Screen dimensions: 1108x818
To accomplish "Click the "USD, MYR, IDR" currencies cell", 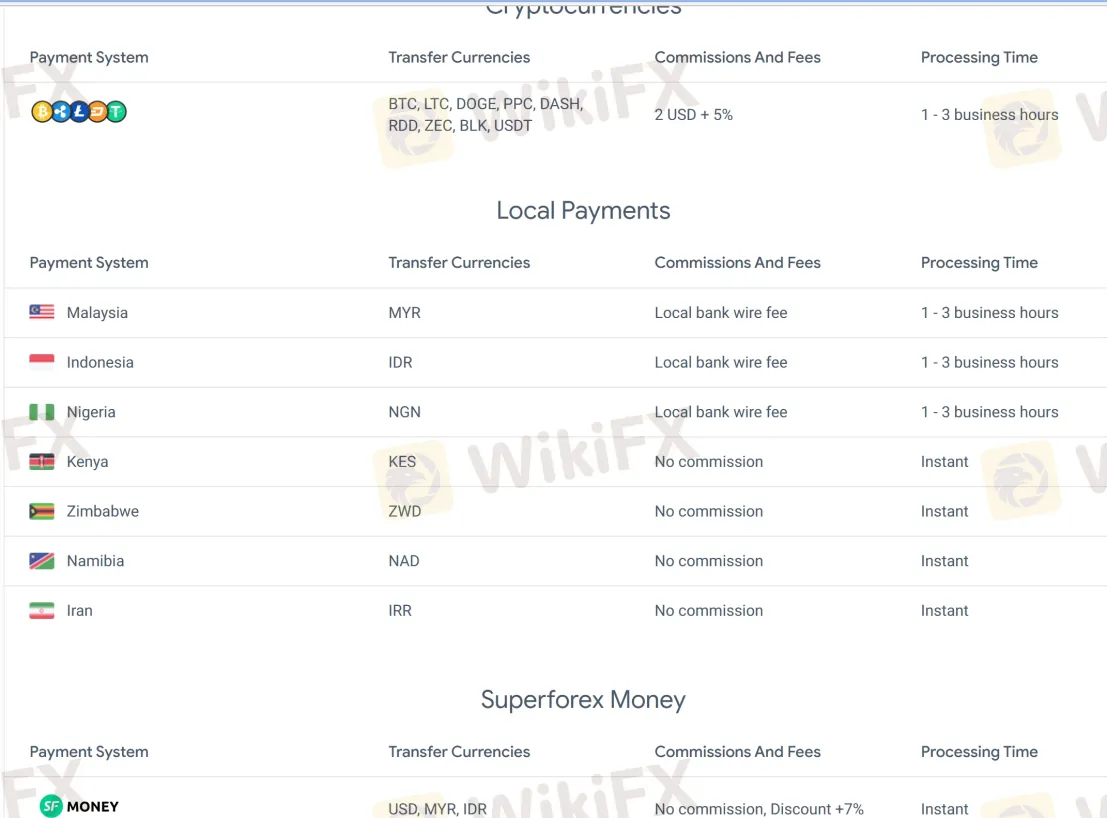I will [437, 809].
